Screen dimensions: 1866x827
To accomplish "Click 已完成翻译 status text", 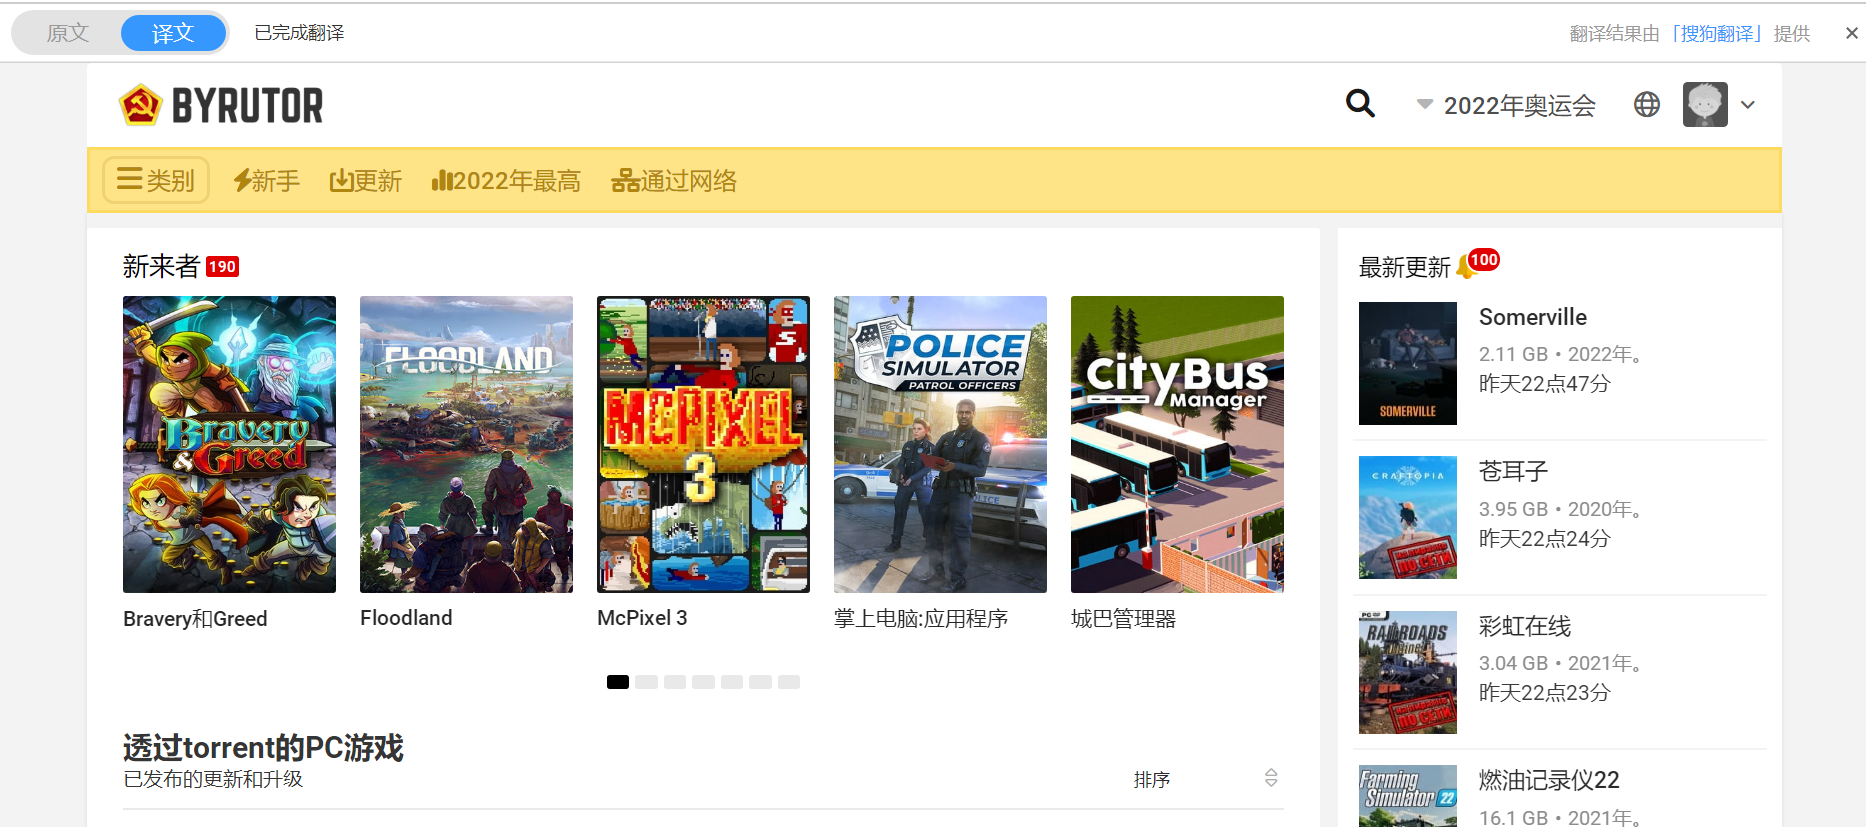I will pyautogui.click(x=299, y=33).
